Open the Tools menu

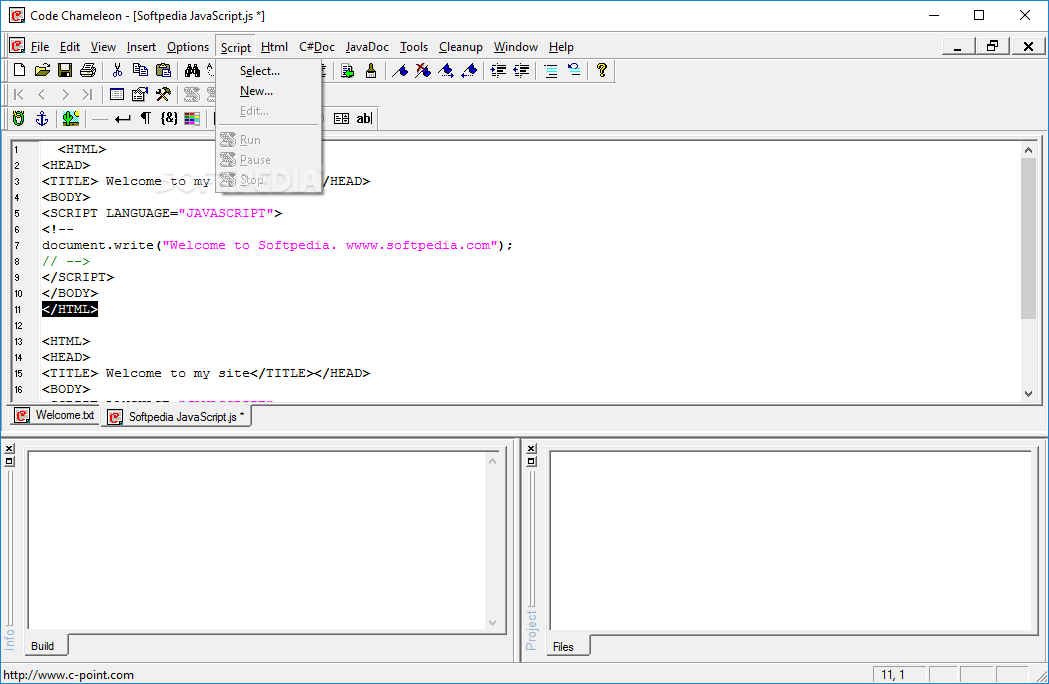pyautogui.click(x=413, y=47)
